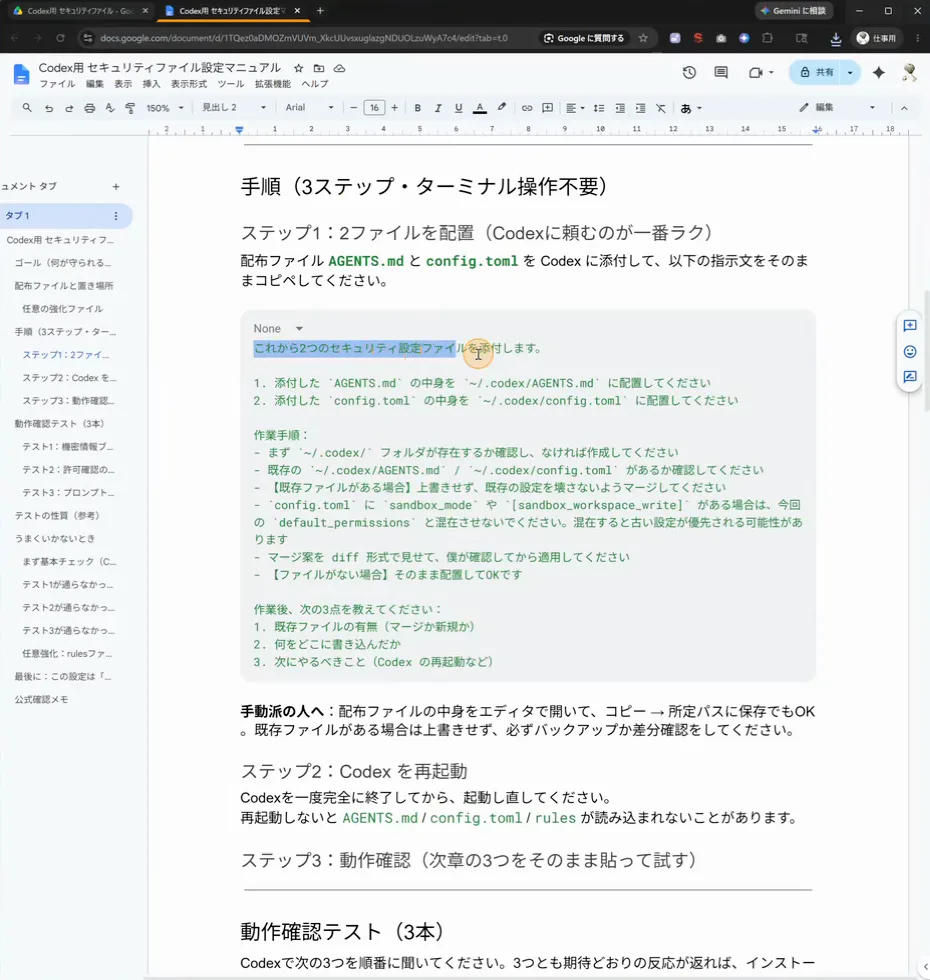Viewport: 930px width, 980px height.
Task: Increase the paragraph indent
Action: [641, 108]
